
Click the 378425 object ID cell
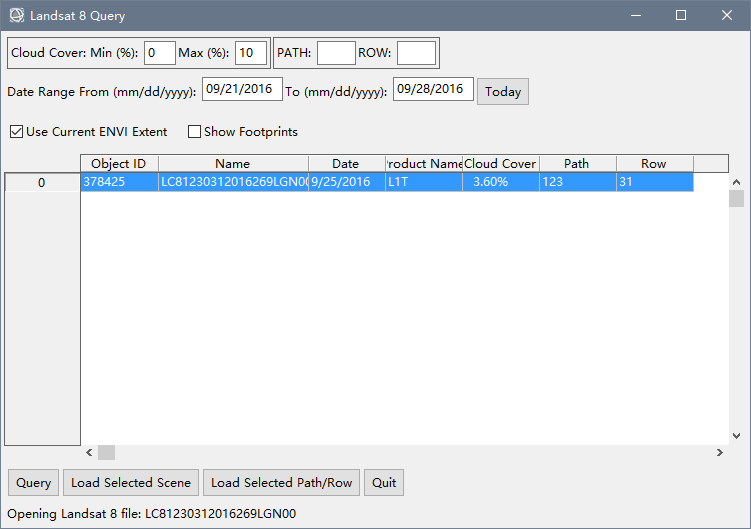(x=119, y=182)
